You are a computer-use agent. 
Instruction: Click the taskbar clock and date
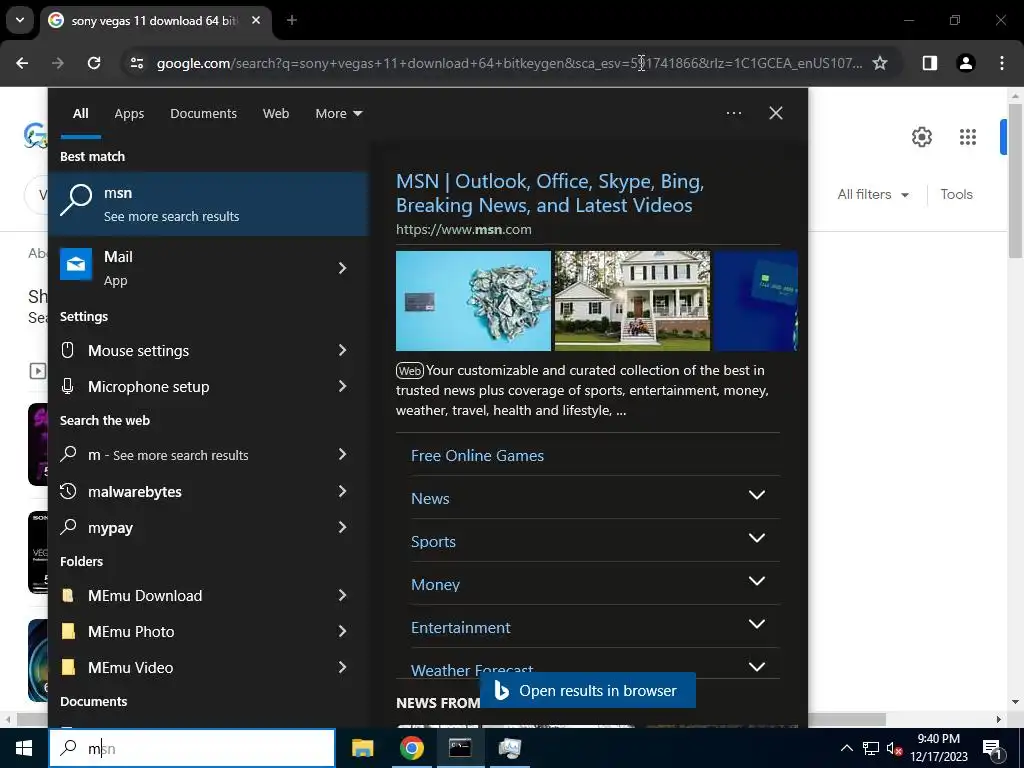point(938,748)
